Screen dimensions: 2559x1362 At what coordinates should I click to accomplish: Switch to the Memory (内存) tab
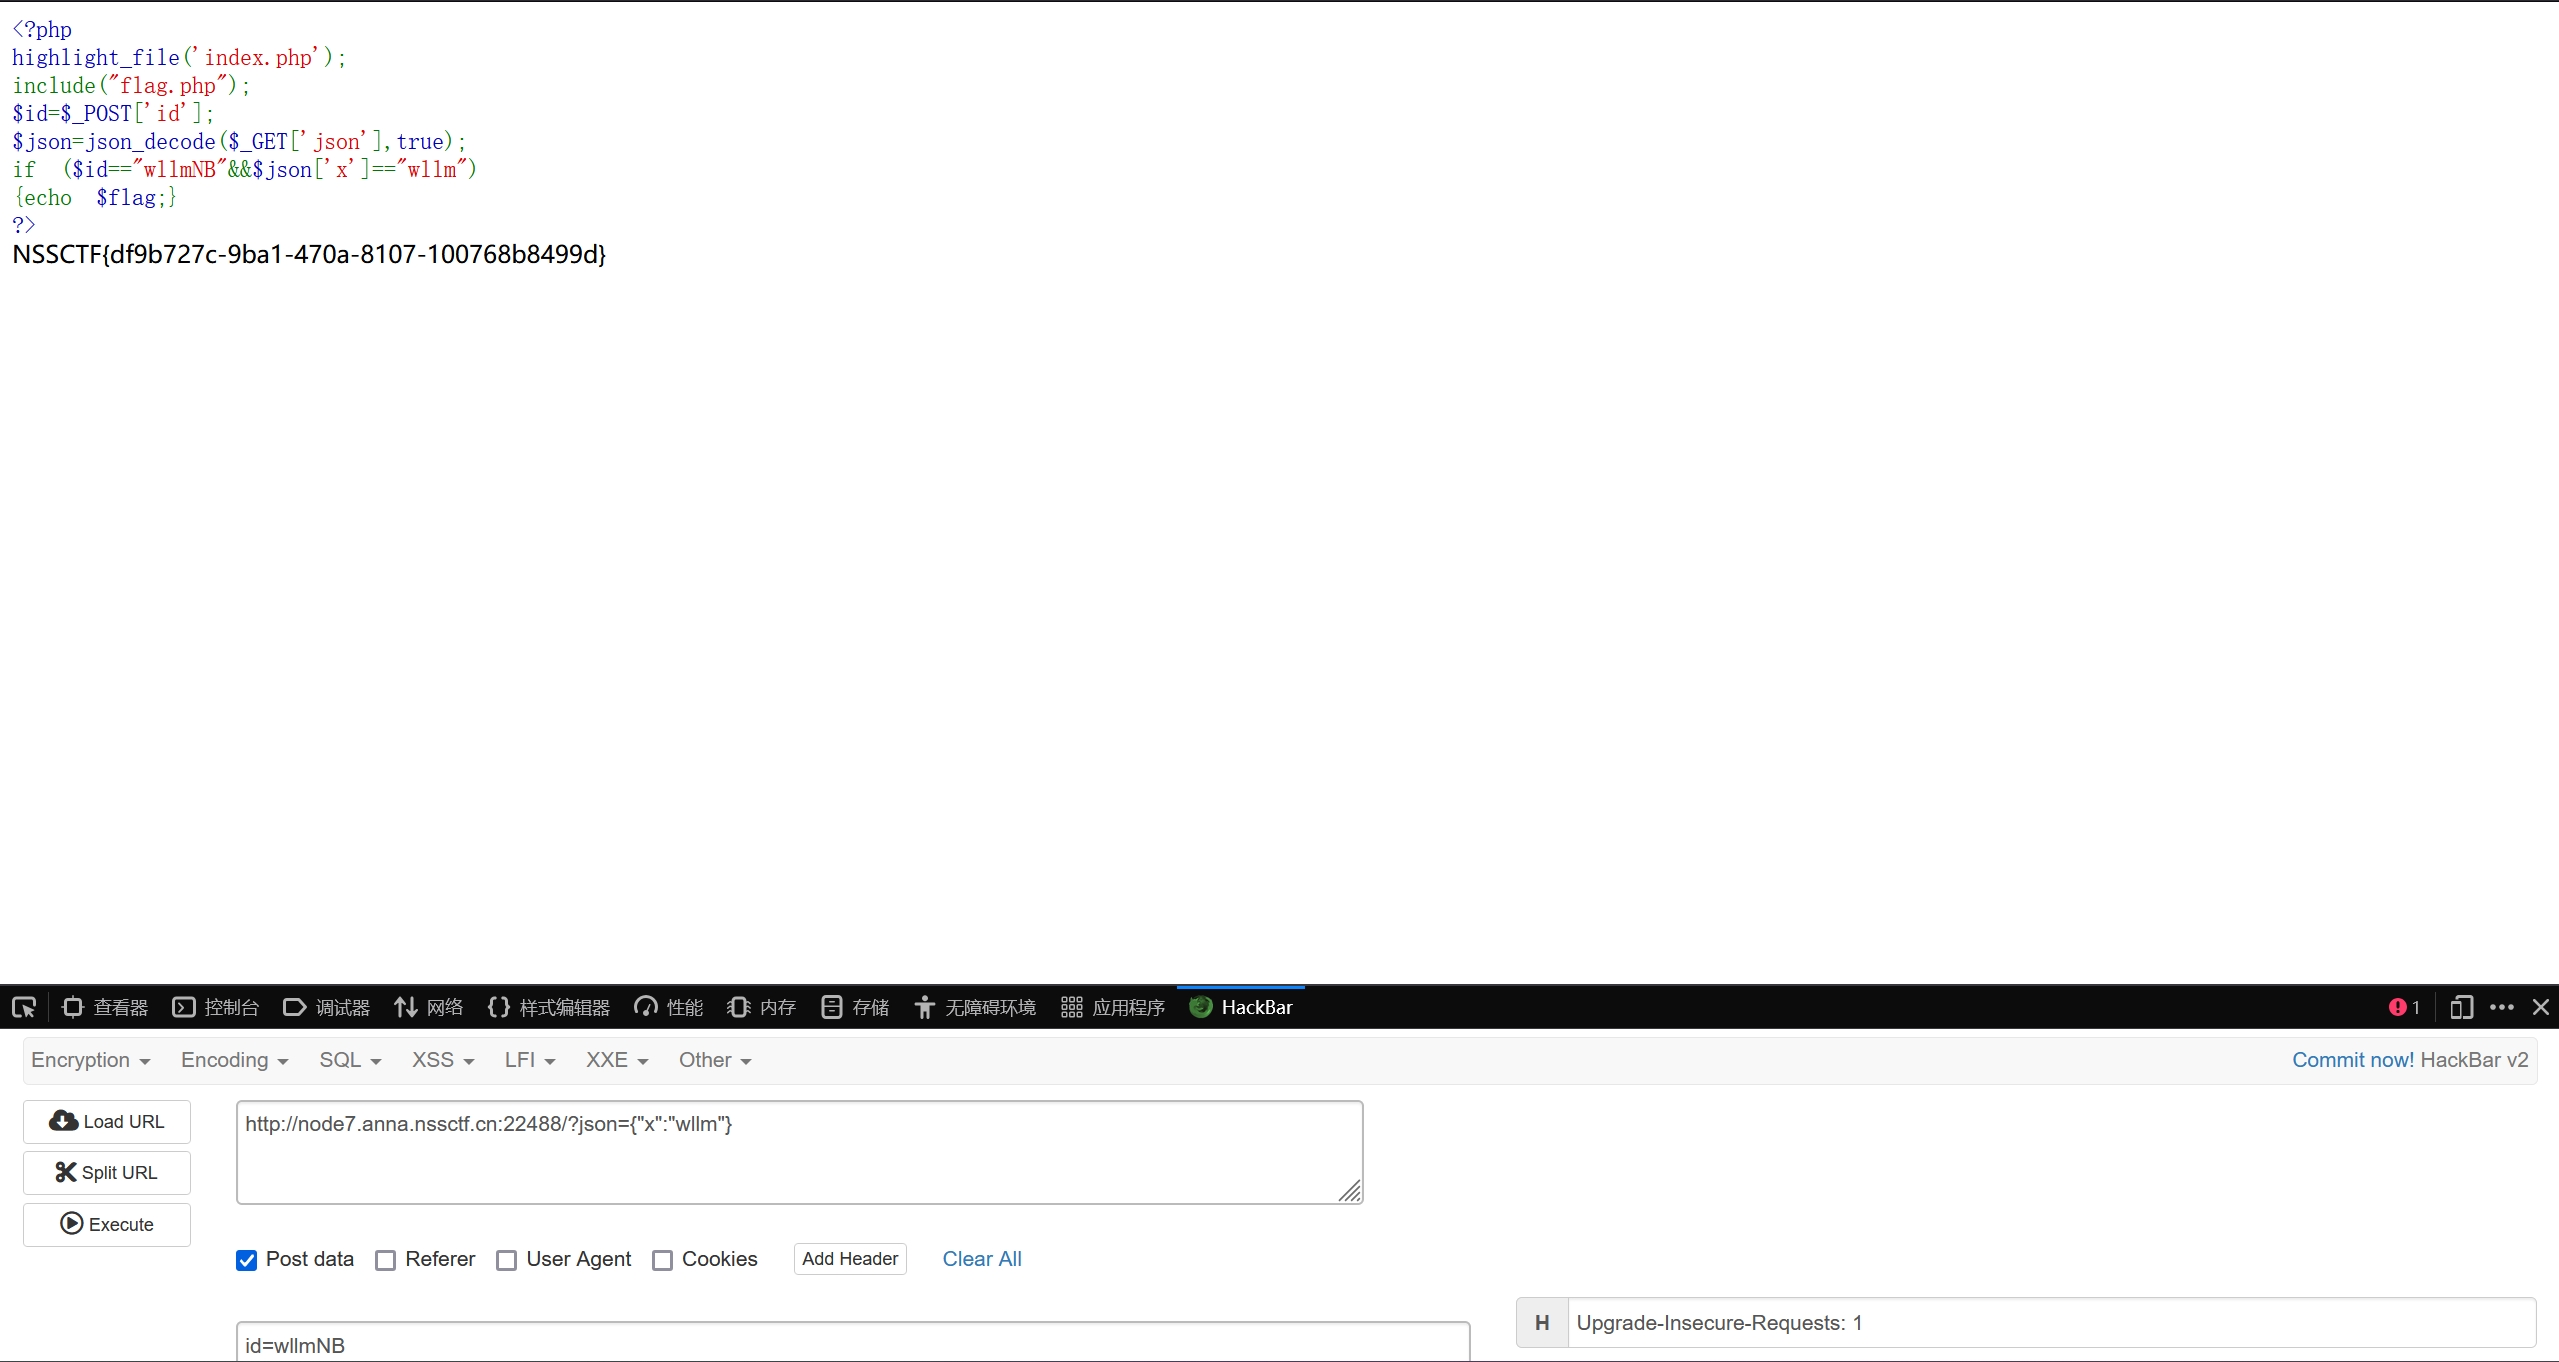click(x=762, y=1007)
